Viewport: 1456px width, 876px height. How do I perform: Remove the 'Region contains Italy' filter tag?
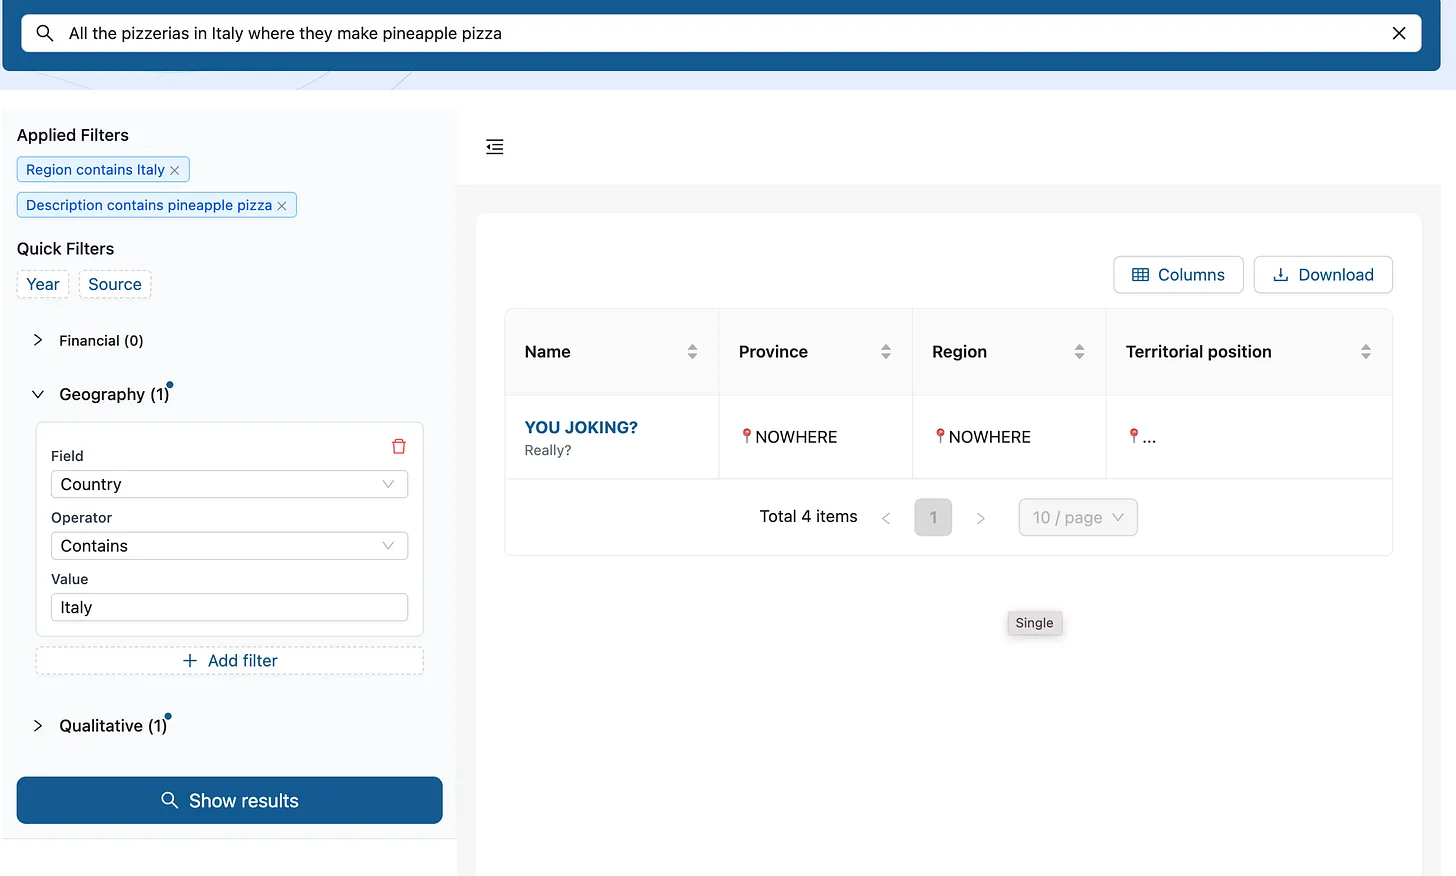tap(175, 171)
